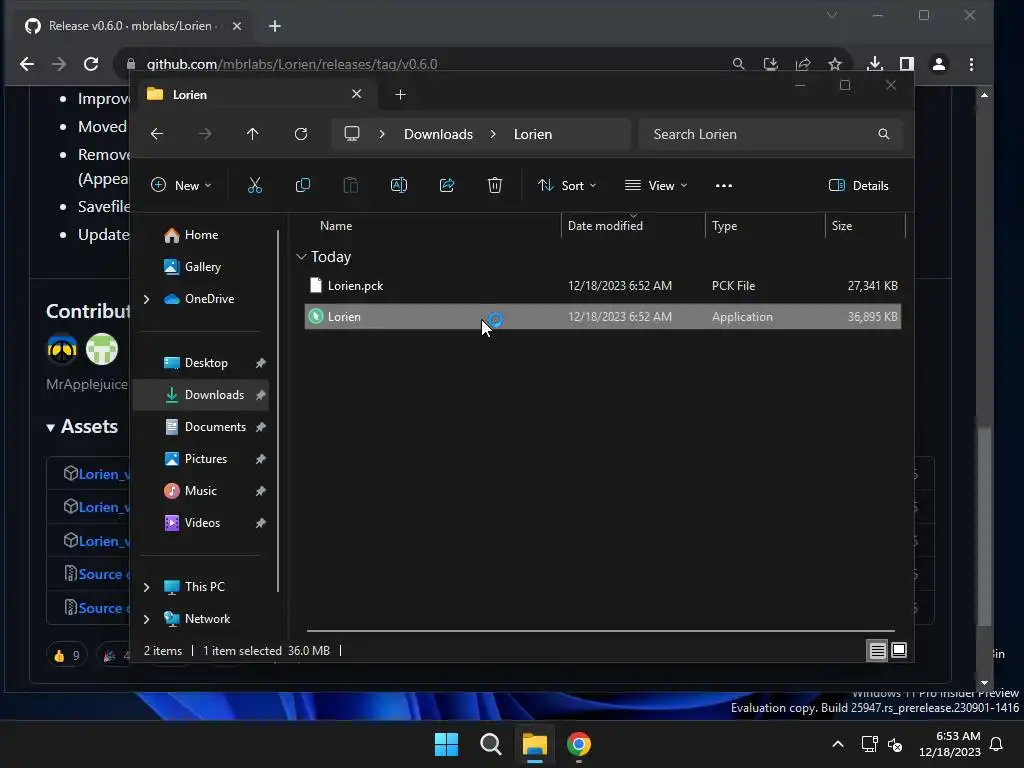The width and height of the screenshot is (1024, 768).
Task: Click the Rename icon in Explorer toolbar
Action: point(398,185)
